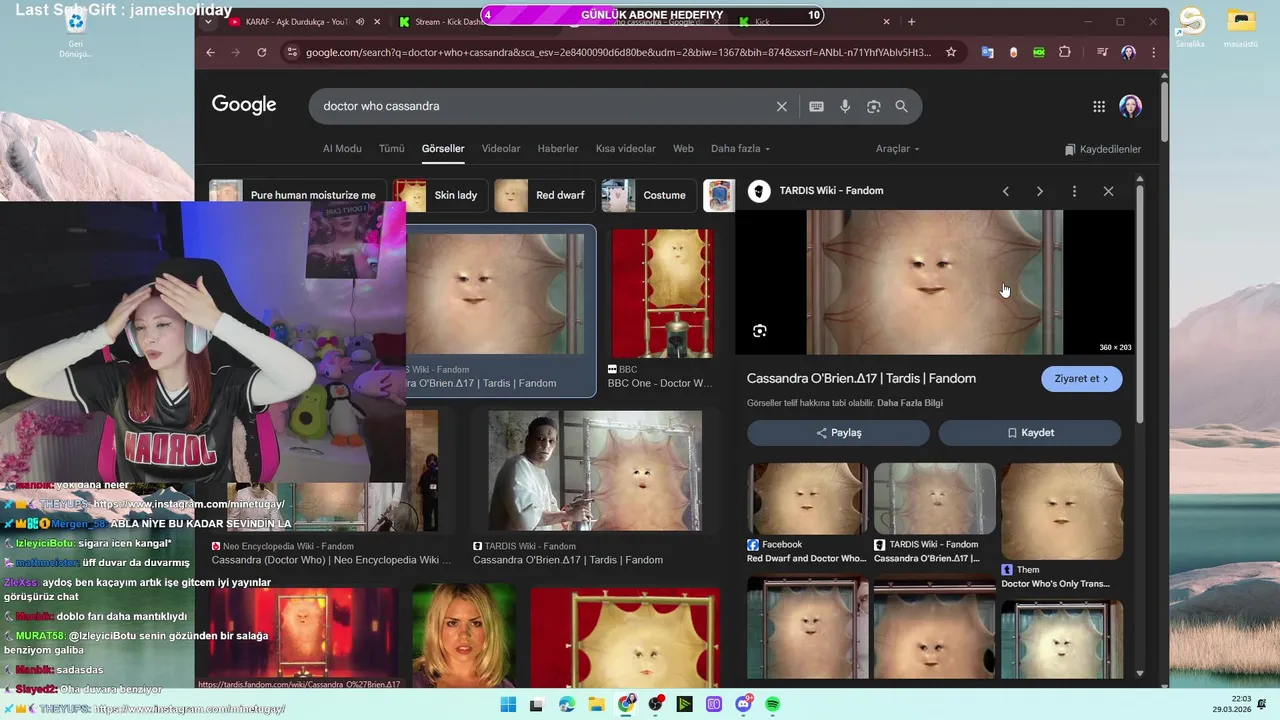Click the page vertical scrollbar
This screenshot has width=1280, height=720.
point(1164,110)
